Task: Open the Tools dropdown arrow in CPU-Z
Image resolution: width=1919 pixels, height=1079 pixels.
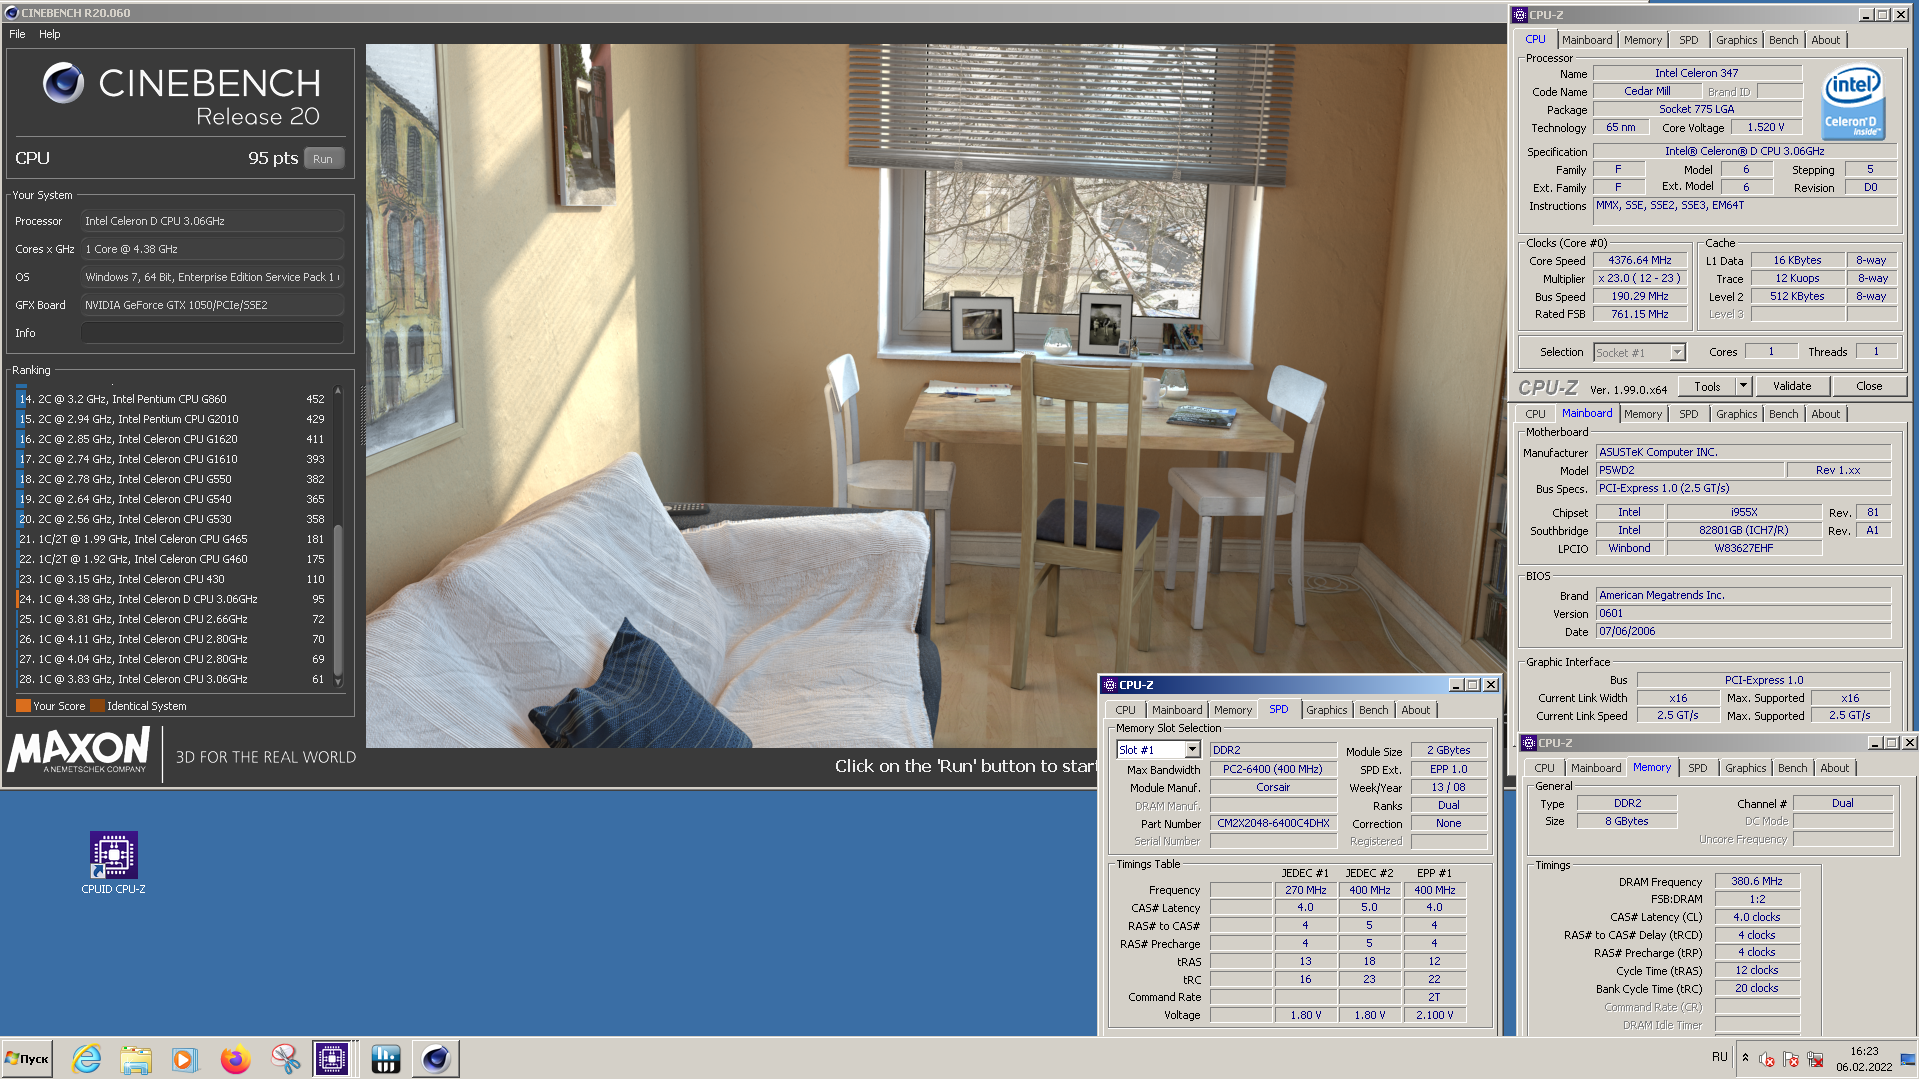Action: click(x=1743, y=386)
